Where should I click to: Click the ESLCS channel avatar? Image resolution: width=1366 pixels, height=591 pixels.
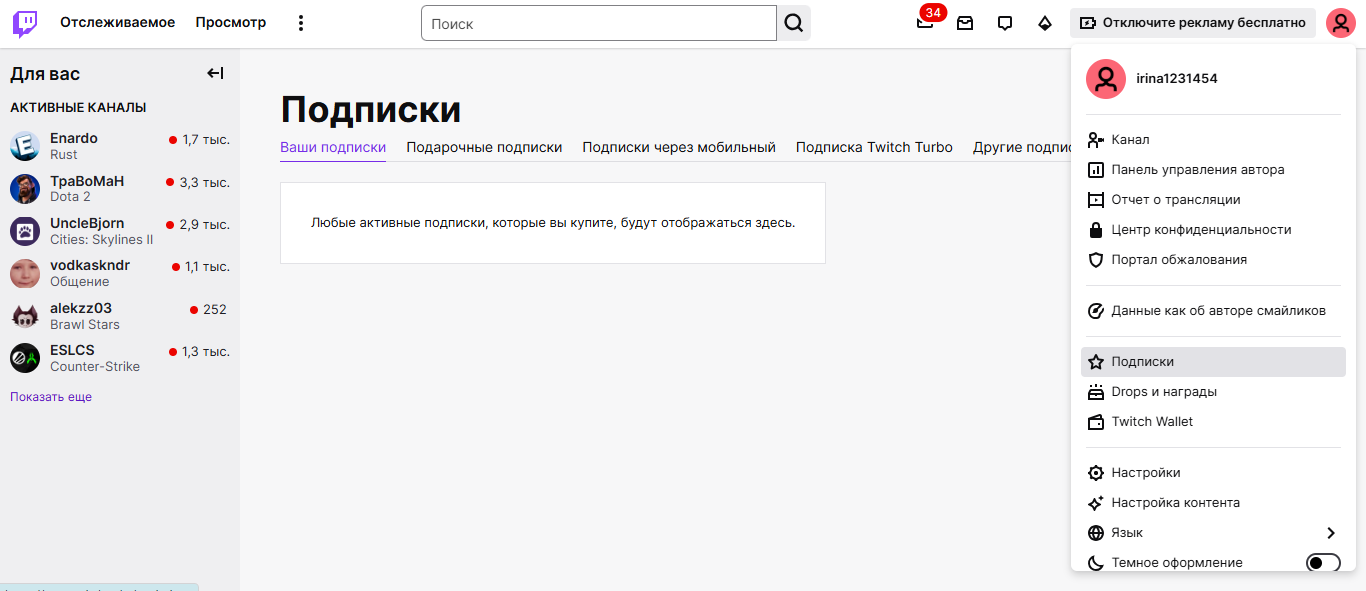(x=25, y=358)
